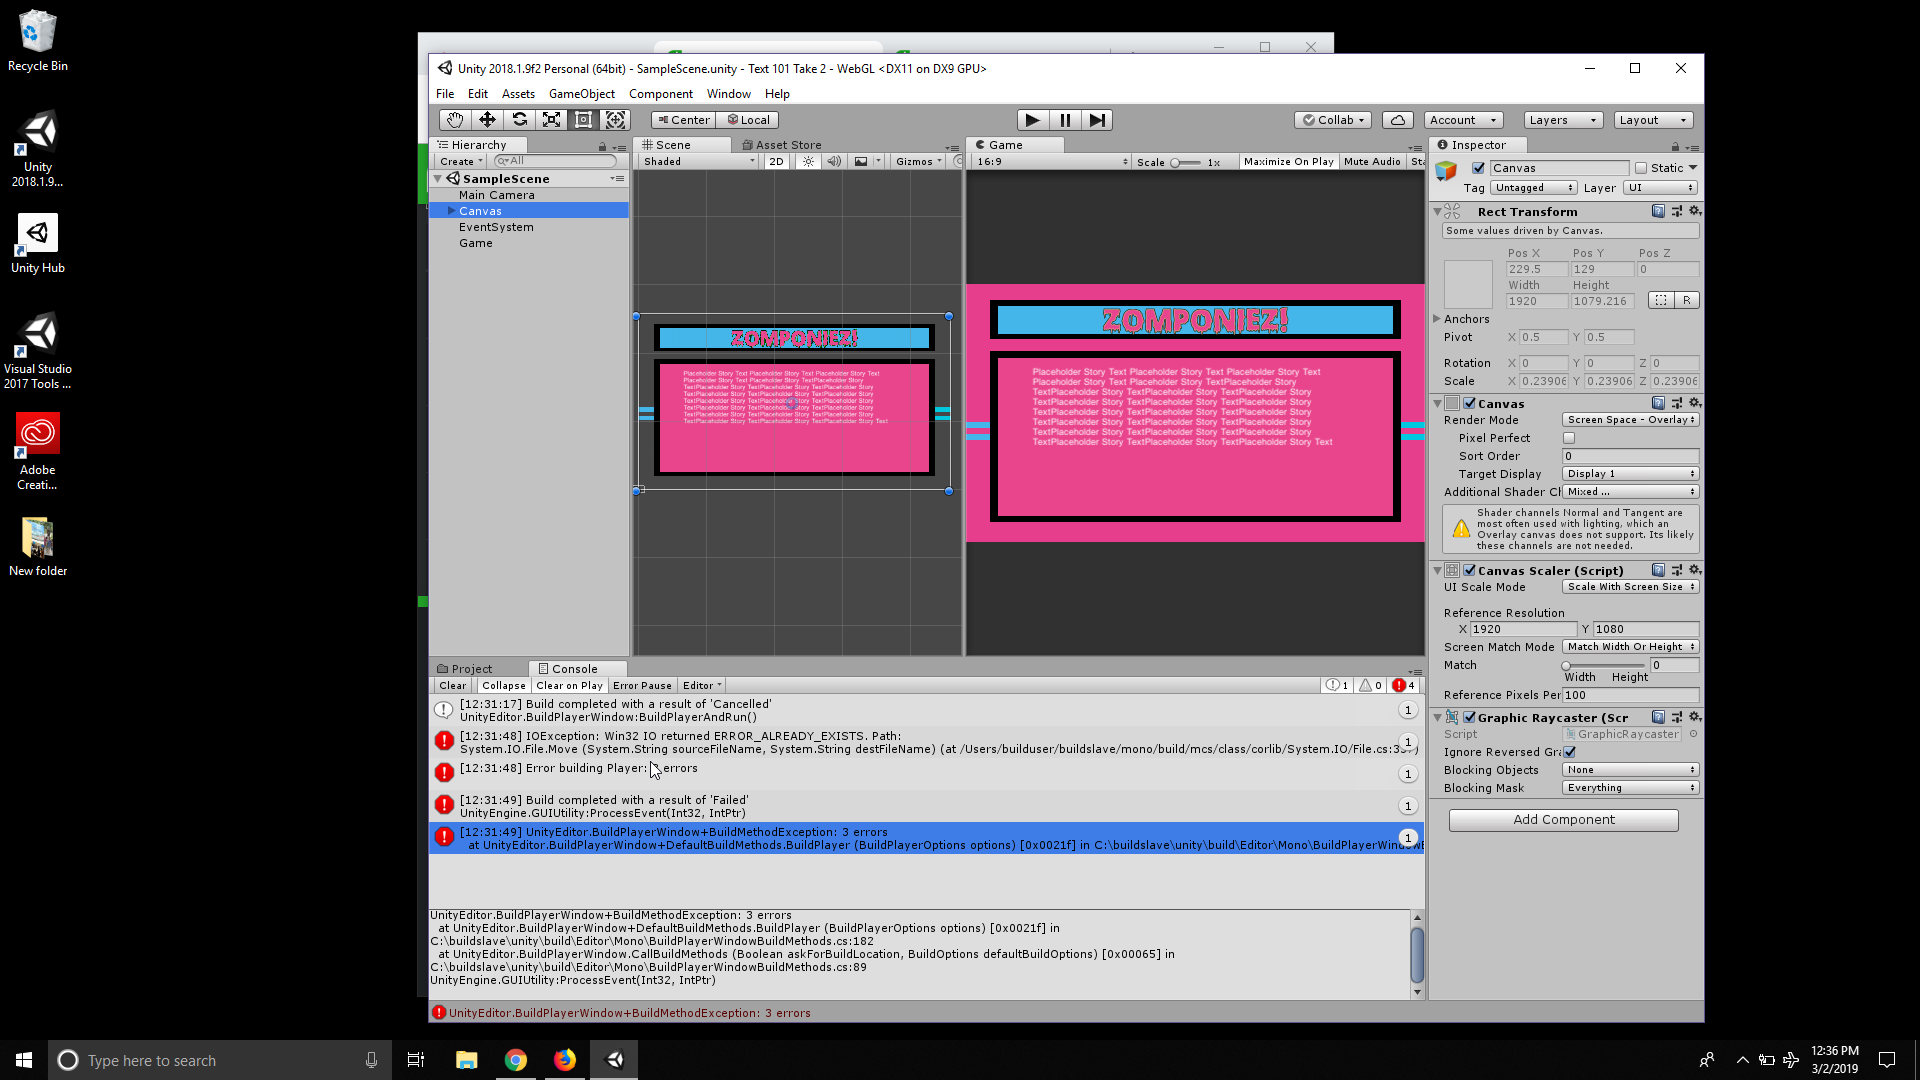Toggle scene view audio
The height and width of the screenshot is (1080, 1920).
pos(834,161)
